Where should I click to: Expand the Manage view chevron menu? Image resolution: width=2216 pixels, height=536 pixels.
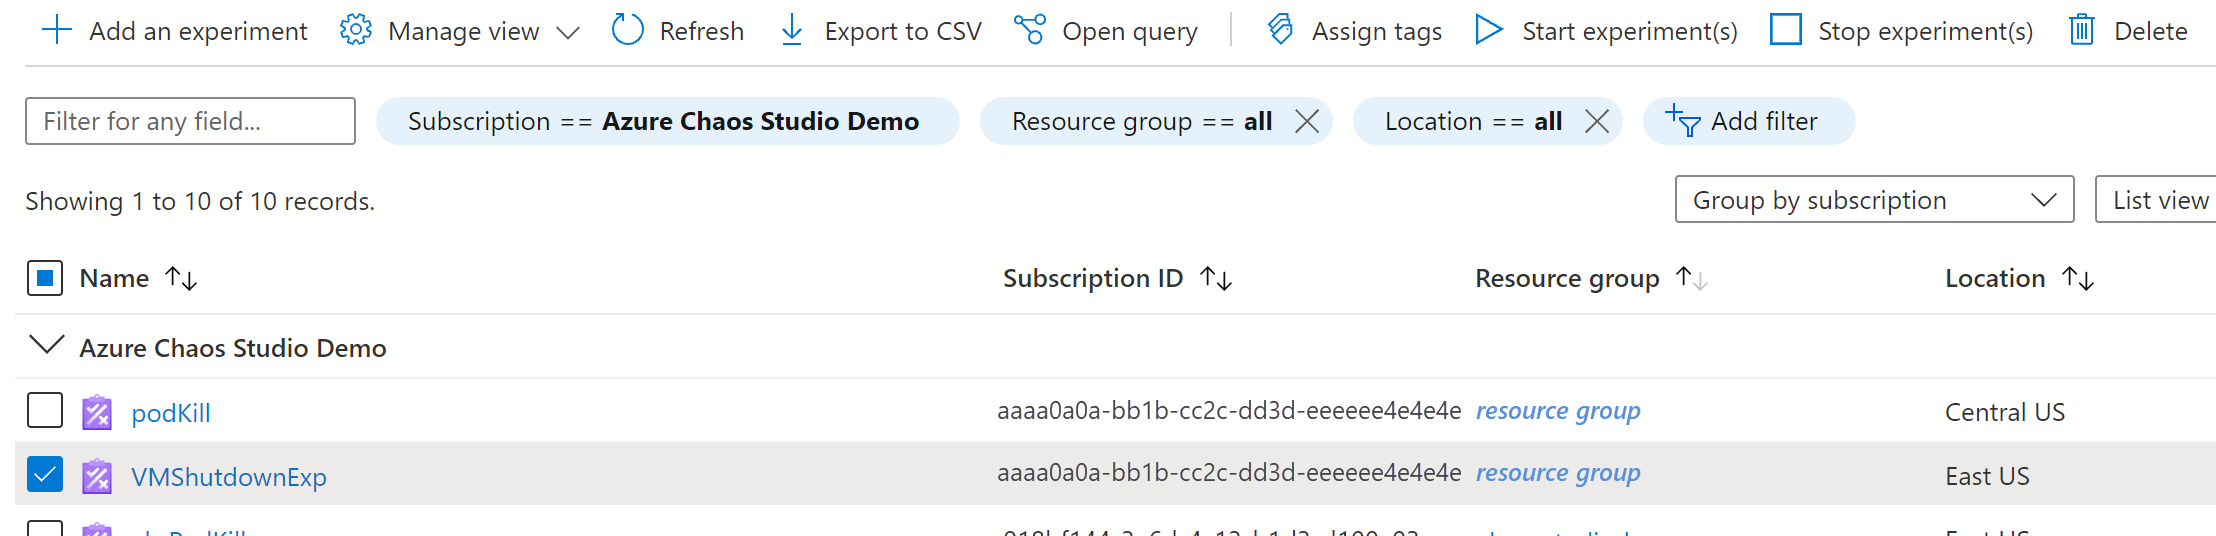pos(568,32)
